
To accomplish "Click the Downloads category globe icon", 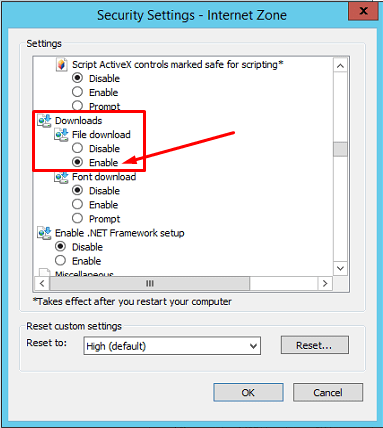I will tap(45, 121).
